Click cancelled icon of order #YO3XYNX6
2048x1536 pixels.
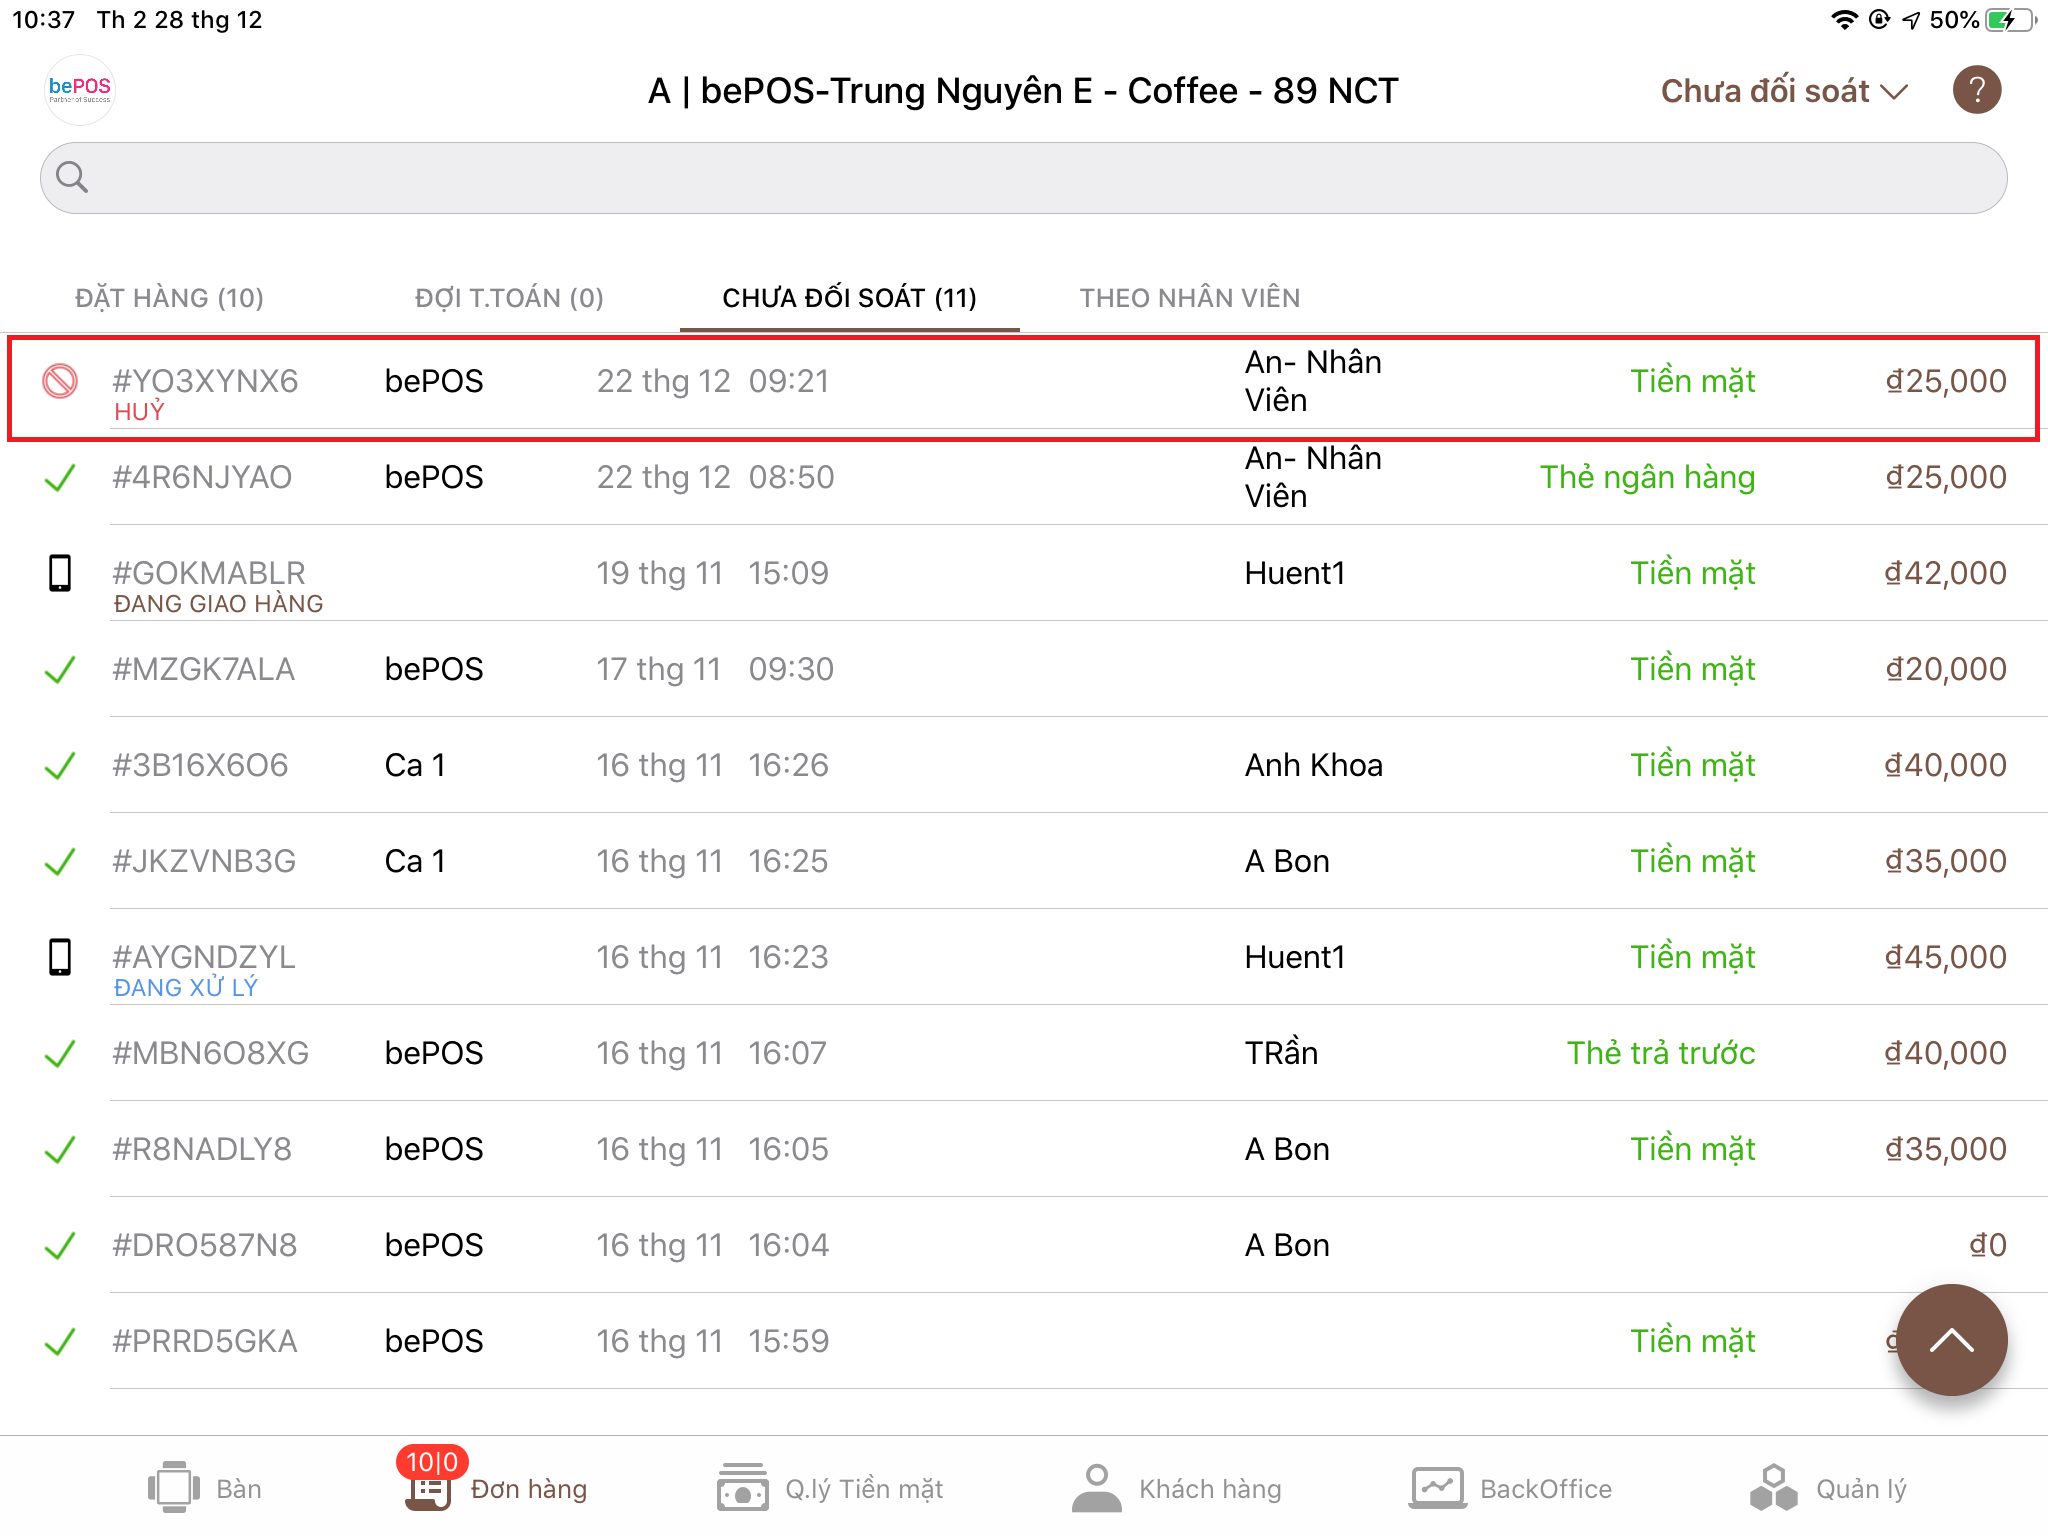point(60,381)
